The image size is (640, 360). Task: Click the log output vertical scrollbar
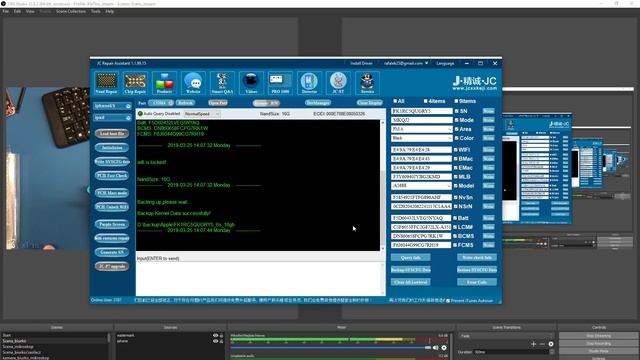click(x=382, y=185)
